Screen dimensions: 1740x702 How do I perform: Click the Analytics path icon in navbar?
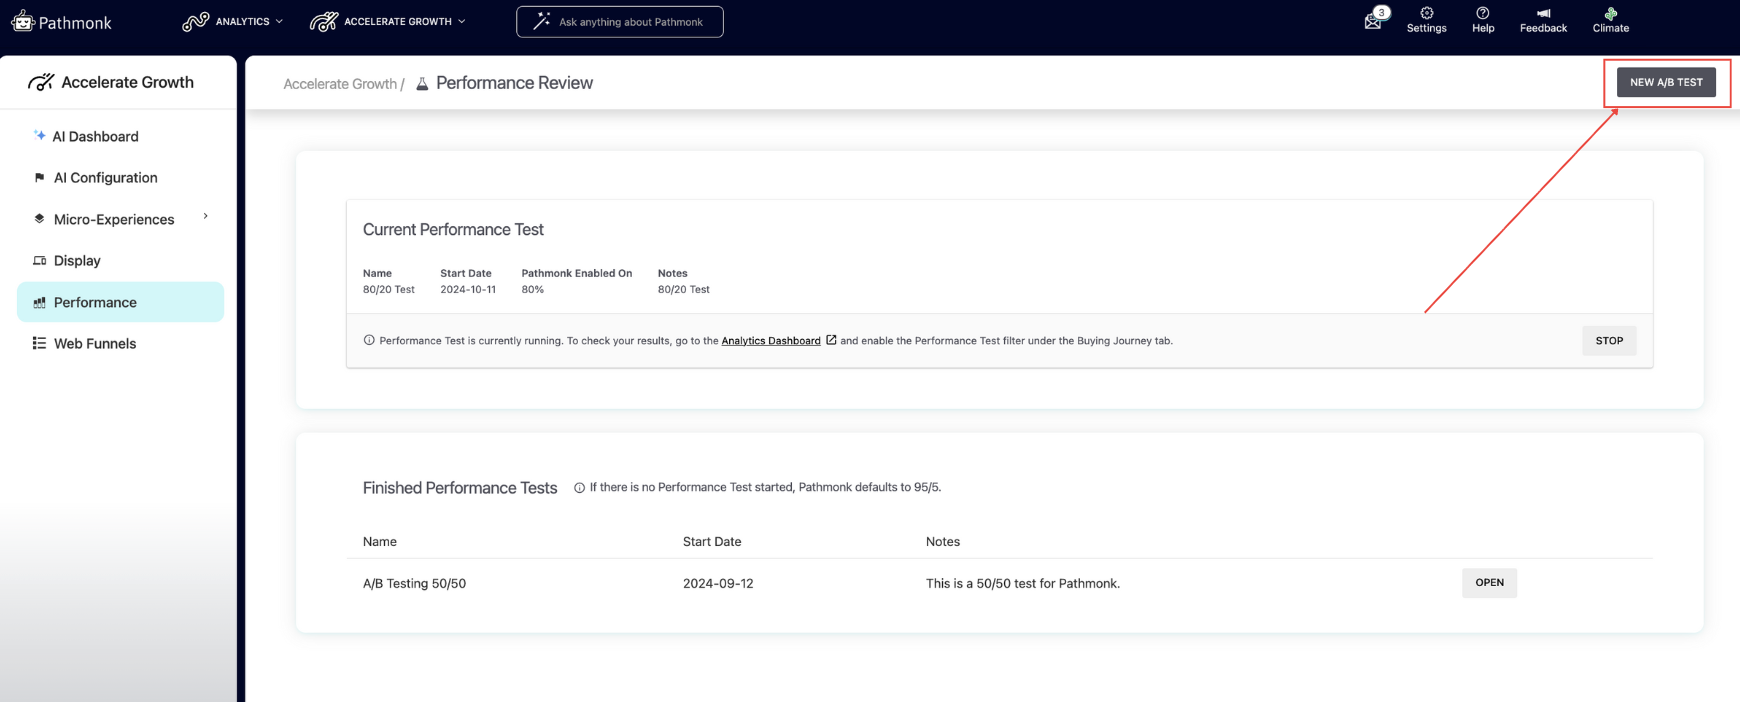(195, 21)
